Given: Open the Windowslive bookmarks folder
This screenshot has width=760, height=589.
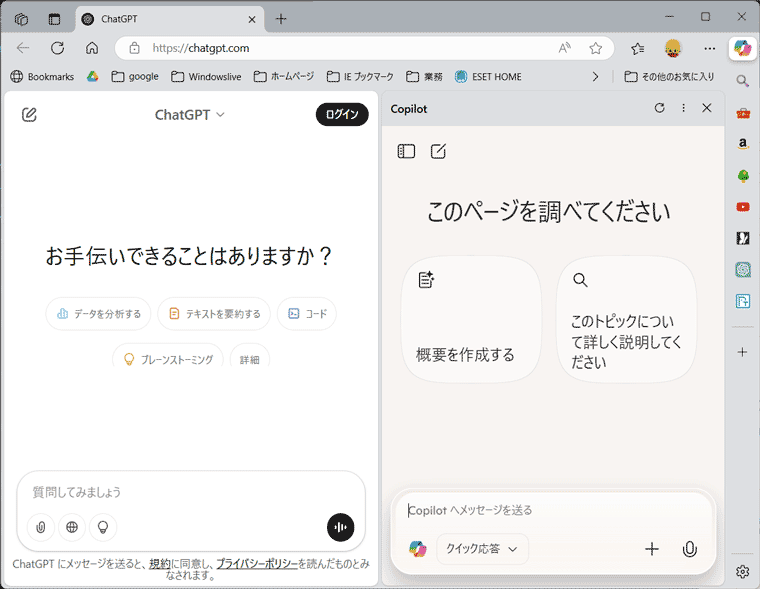Looking at the screenshot, I should click(206, 77).
